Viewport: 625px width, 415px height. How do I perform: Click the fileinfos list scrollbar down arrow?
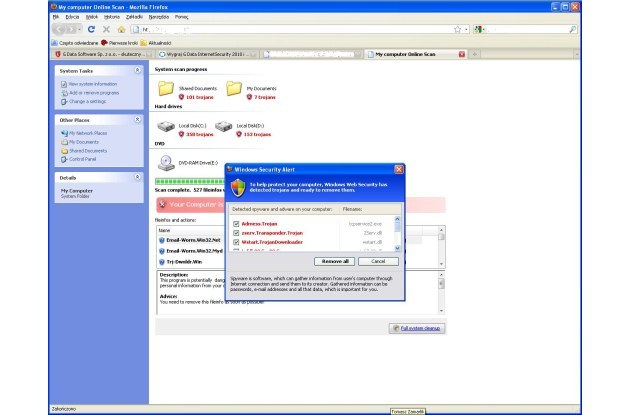441,264
